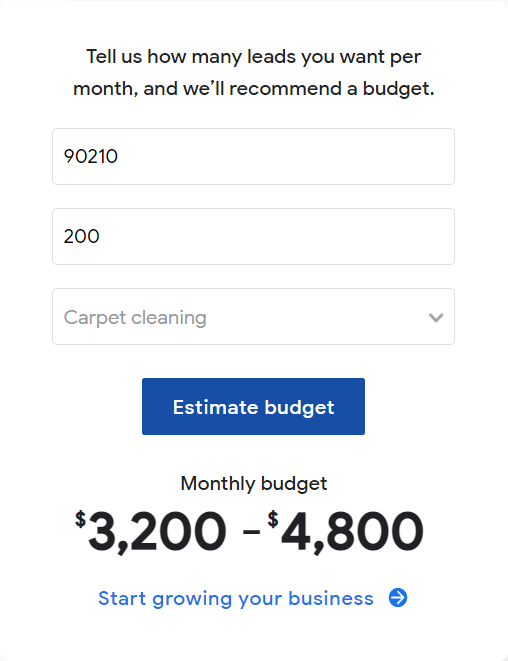
Task: Click the dash between budget amounts
Action: pos(251,532)
